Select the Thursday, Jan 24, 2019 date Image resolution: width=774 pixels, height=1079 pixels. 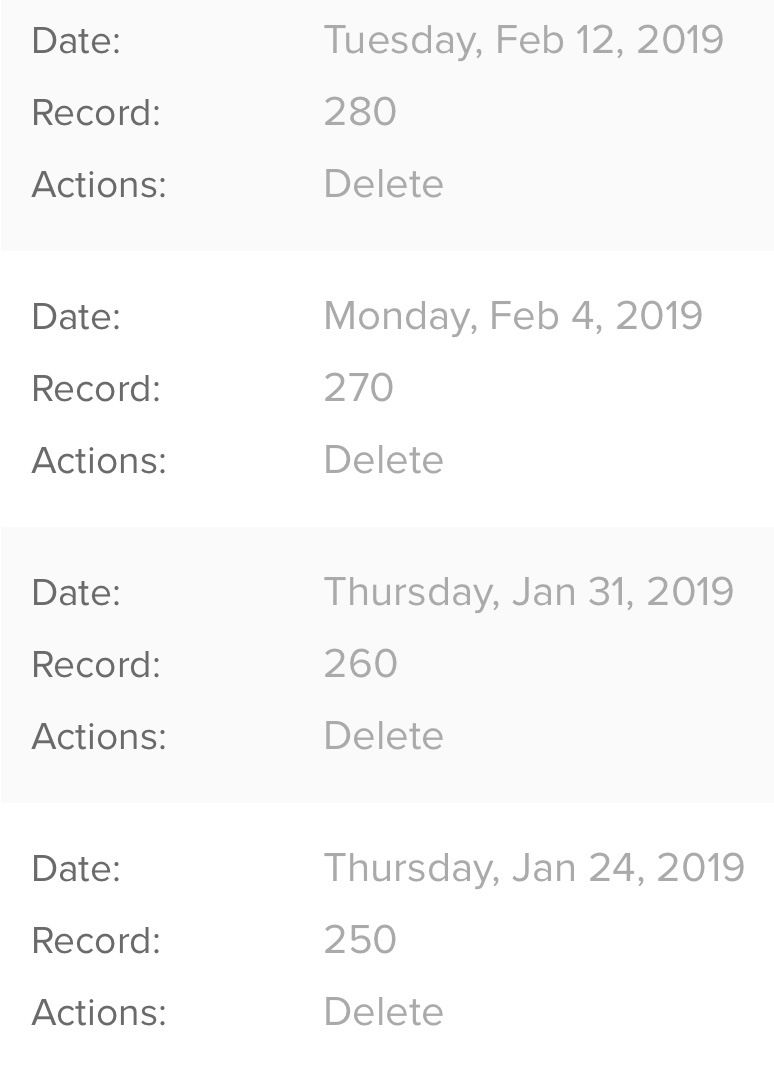(534, 868)
